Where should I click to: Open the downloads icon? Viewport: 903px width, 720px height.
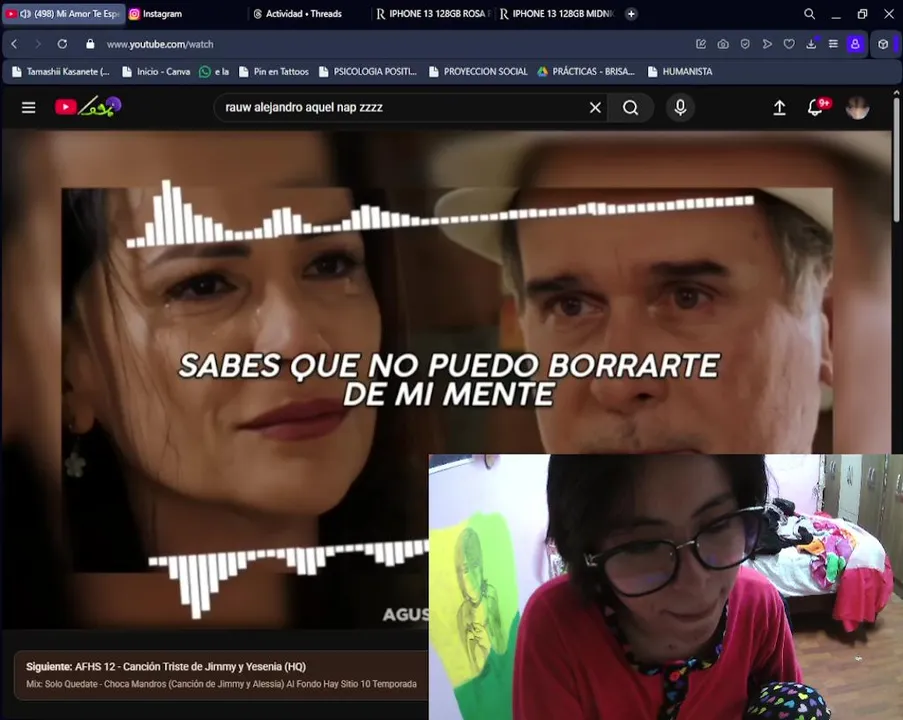(x=811, y=44)
